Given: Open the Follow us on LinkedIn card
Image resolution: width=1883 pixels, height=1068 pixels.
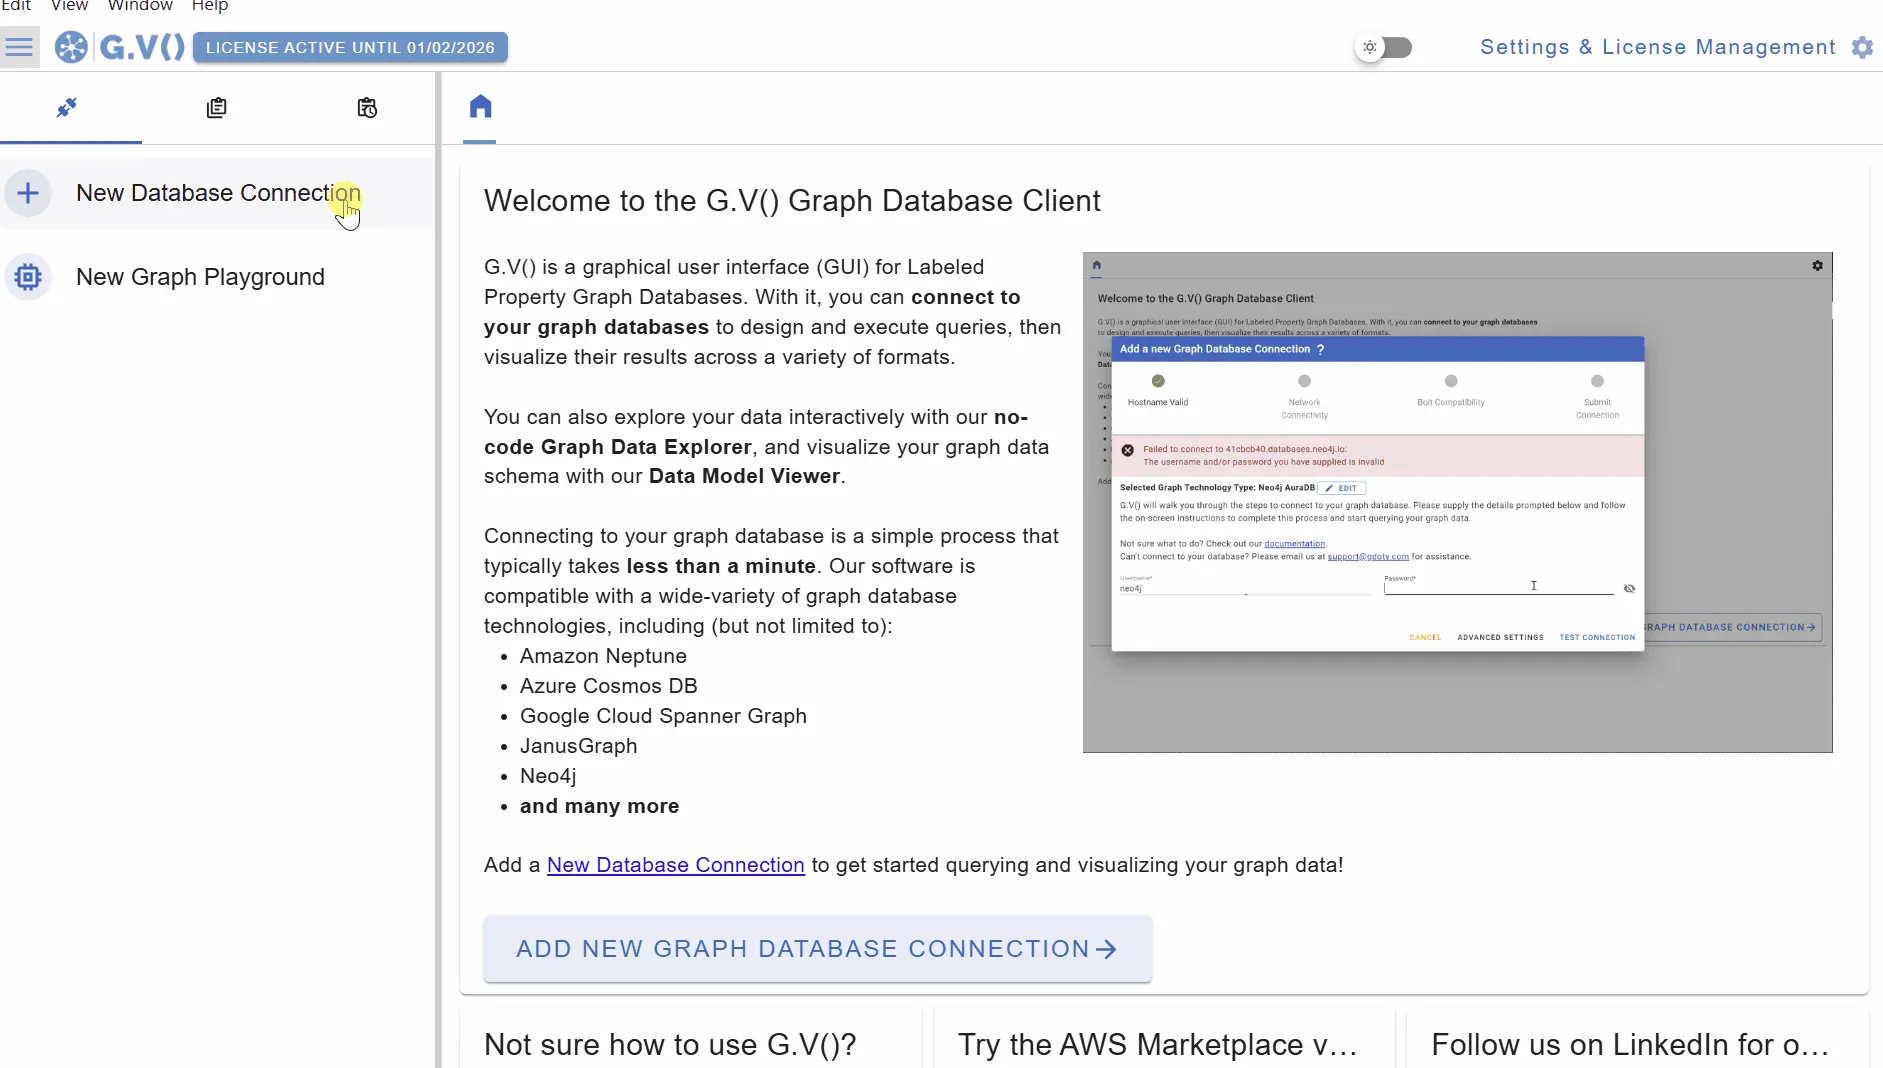Looking at the screenshot, I should [1637, 1040].
